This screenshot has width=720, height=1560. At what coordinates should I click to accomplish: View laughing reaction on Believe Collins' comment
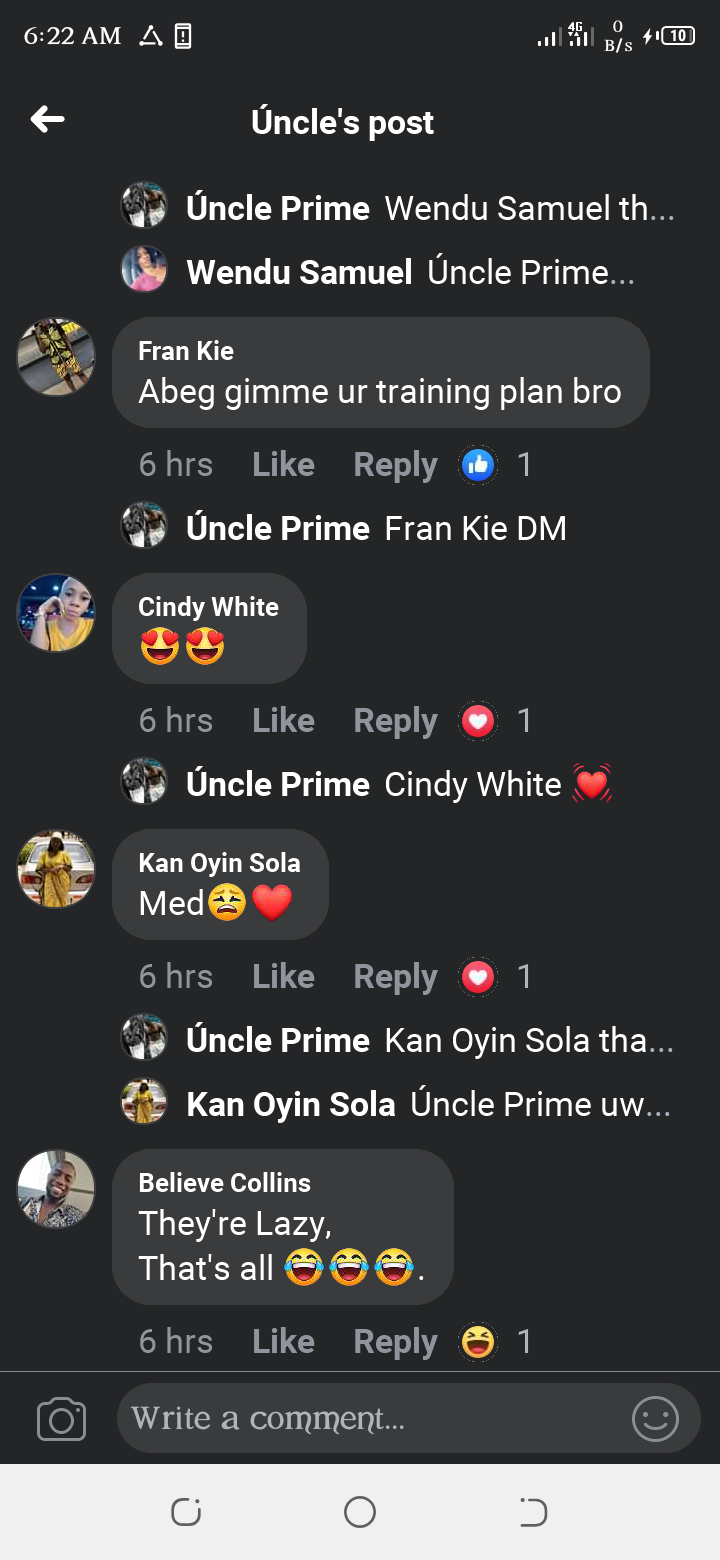point(478,1342)
